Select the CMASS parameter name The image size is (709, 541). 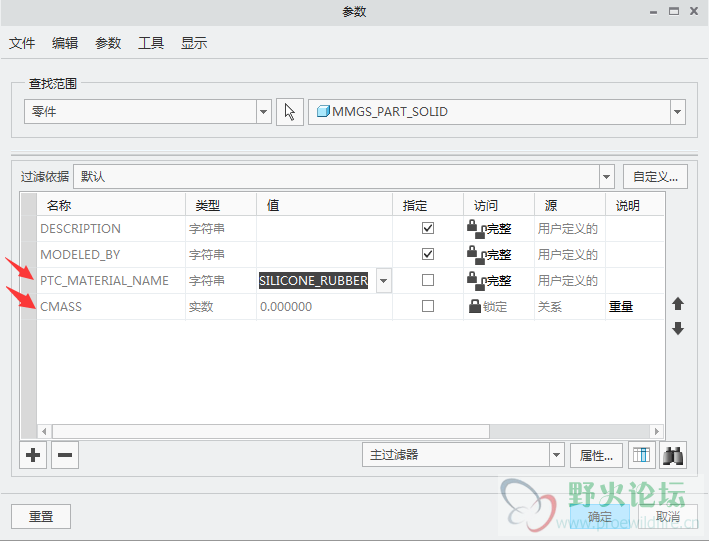click(61, 307)
